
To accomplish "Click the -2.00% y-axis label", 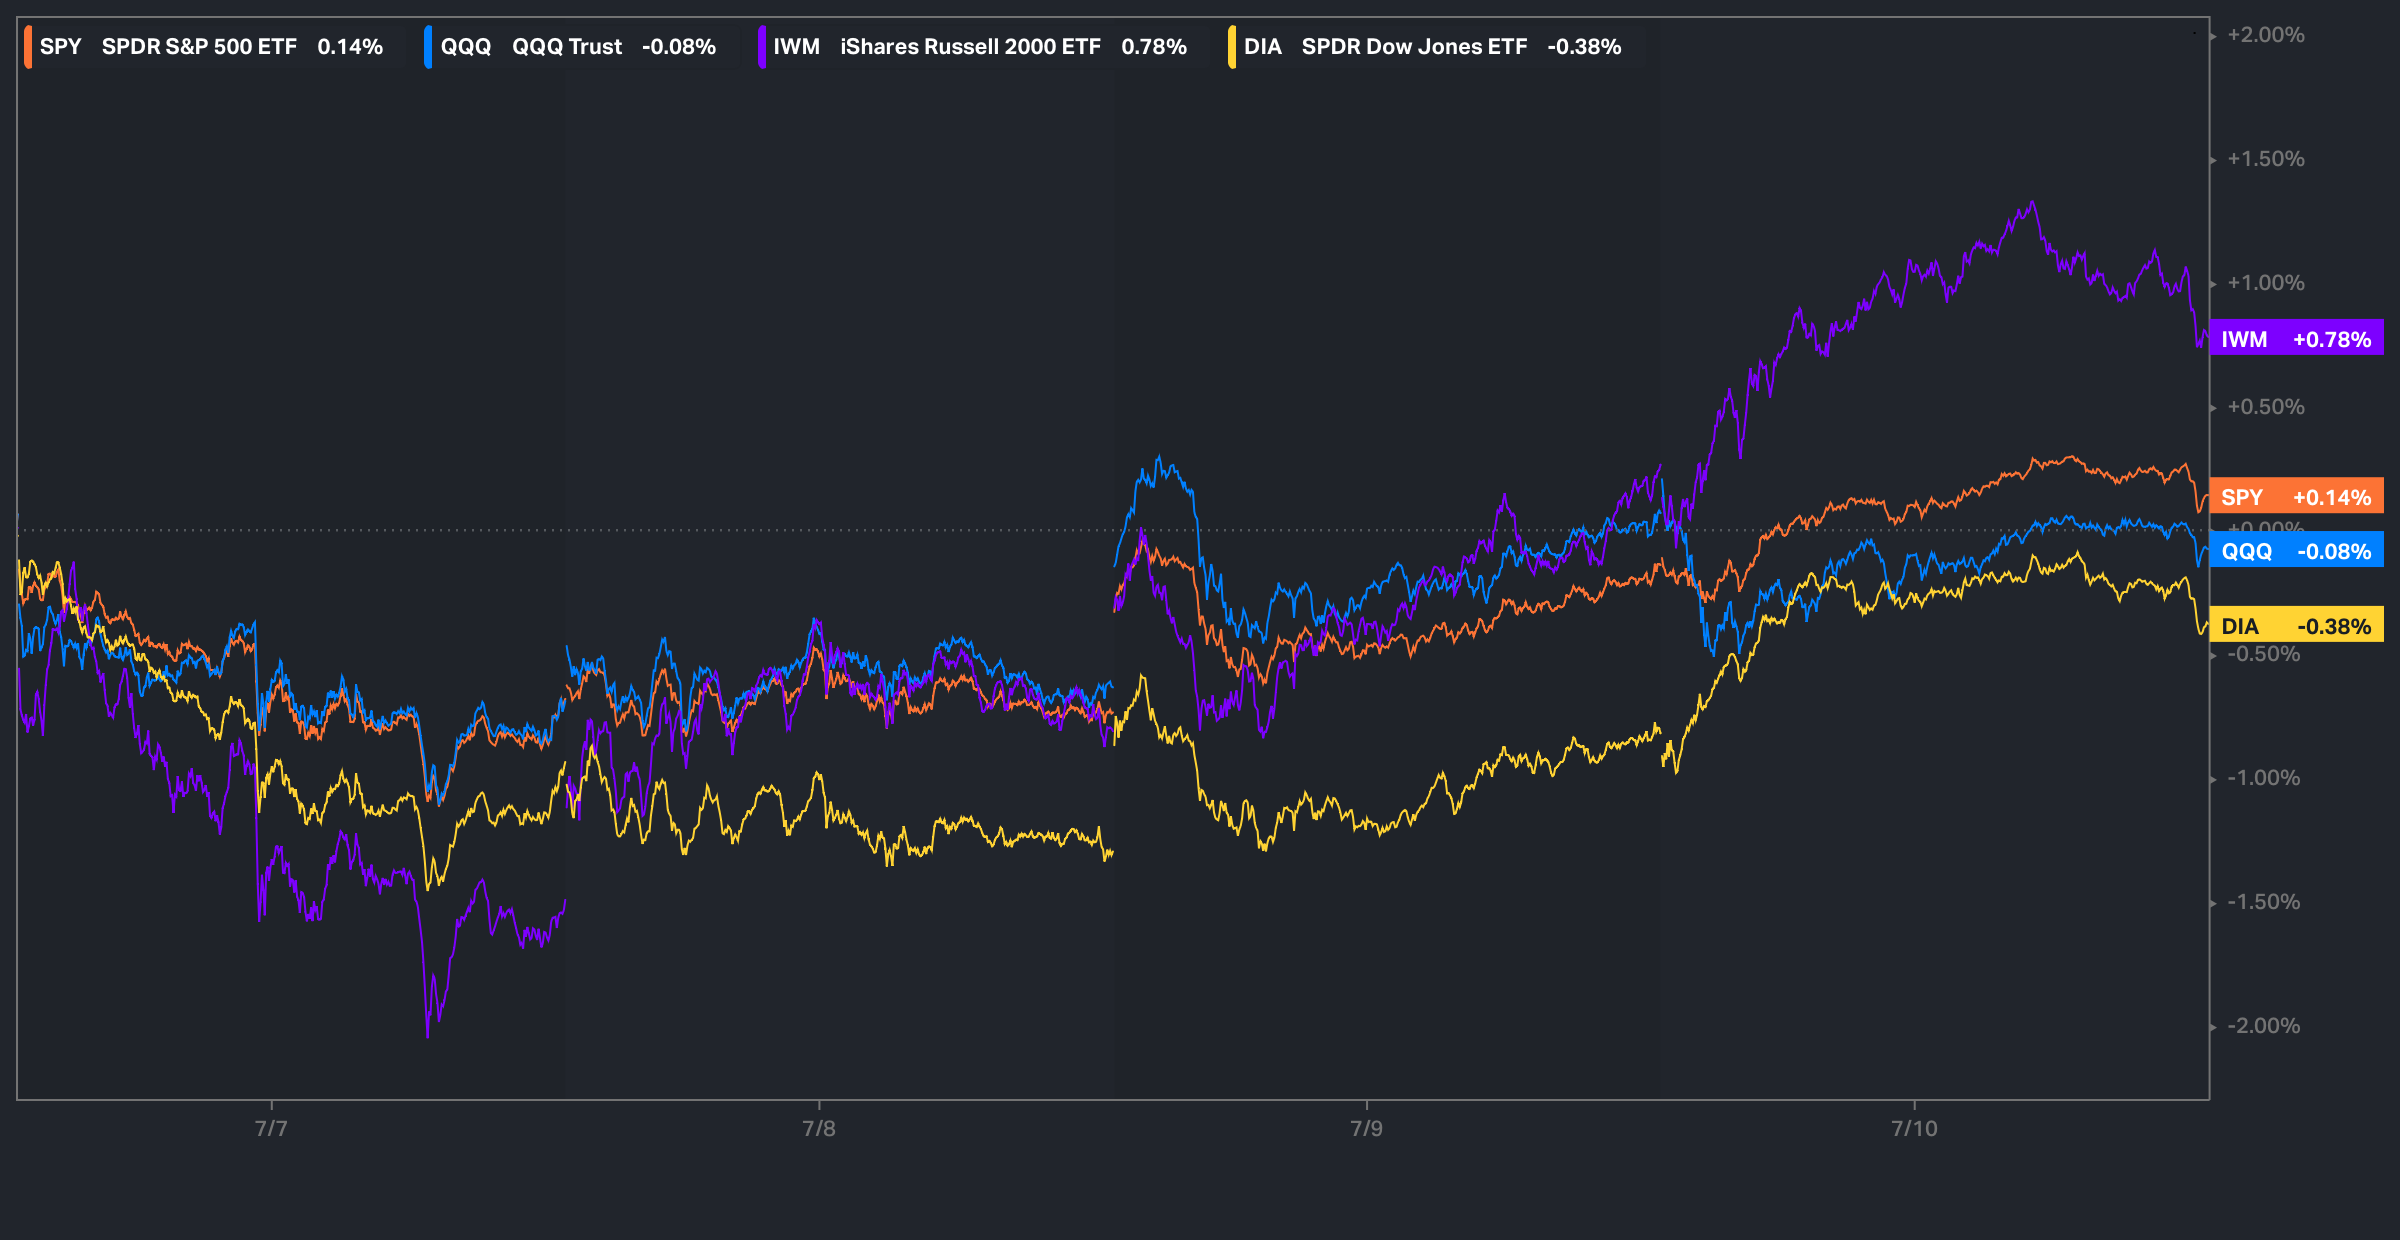I will [x=2263, y=1026].
